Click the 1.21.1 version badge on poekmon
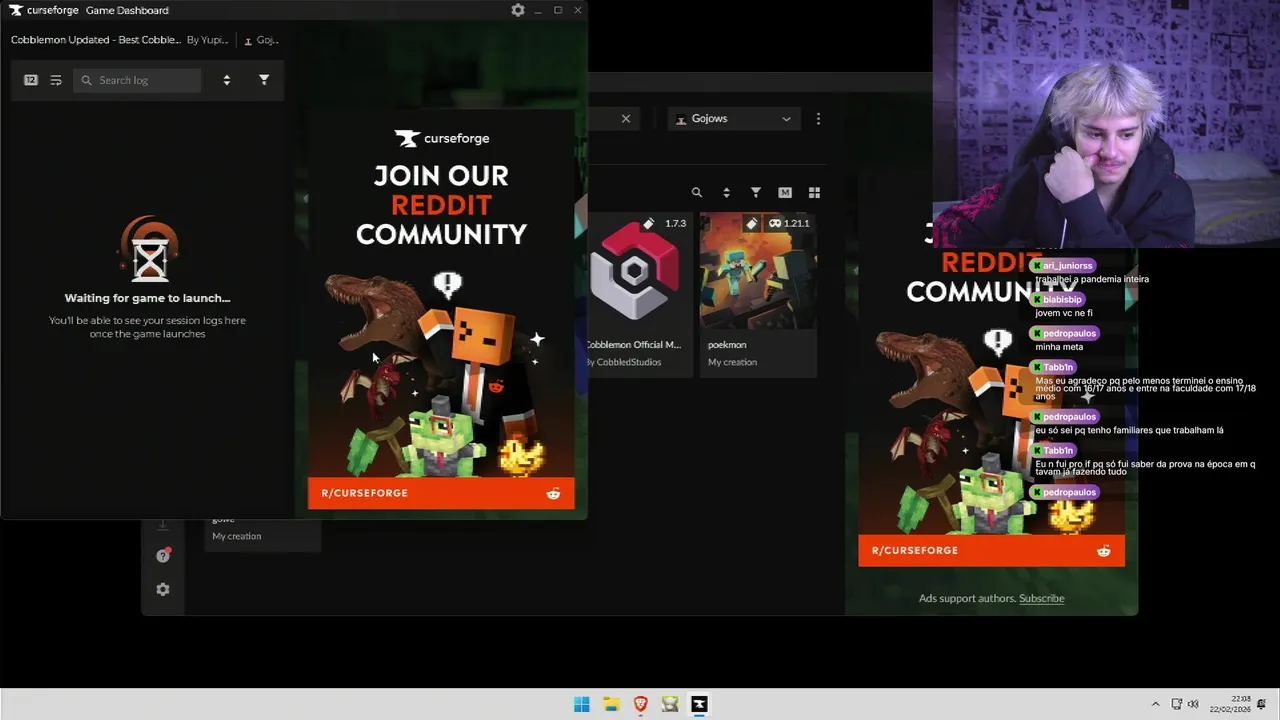The width and height of the screenshot is (1280, 720). click(789, 223)
